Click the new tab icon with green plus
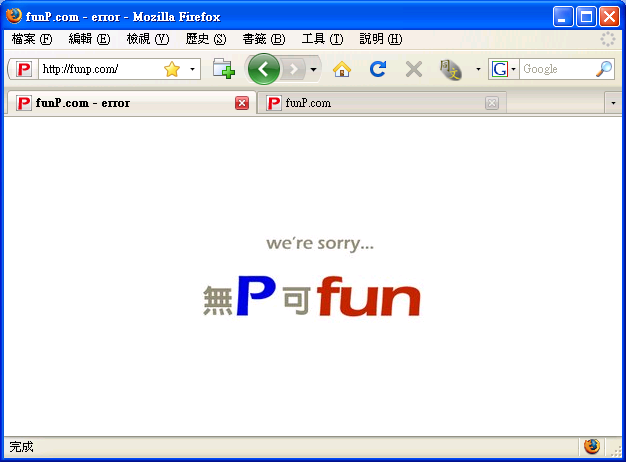The width and height of the screenshot is (626, 462). click(224, 69)
